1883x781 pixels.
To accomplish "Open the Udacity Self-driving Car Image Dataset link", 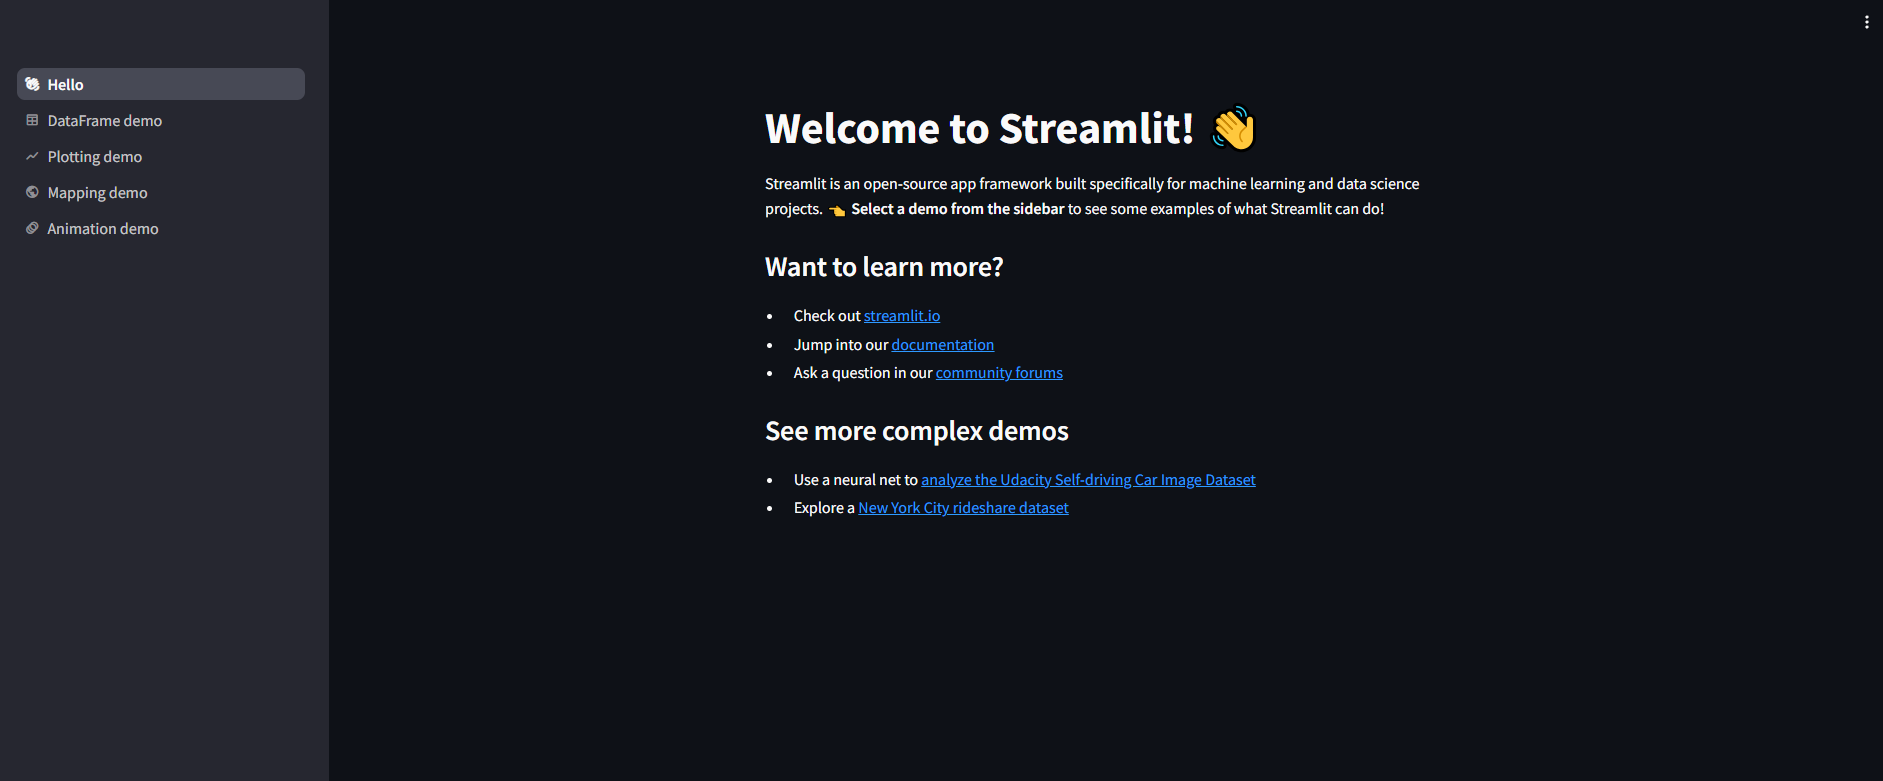I will [1088, 480].
